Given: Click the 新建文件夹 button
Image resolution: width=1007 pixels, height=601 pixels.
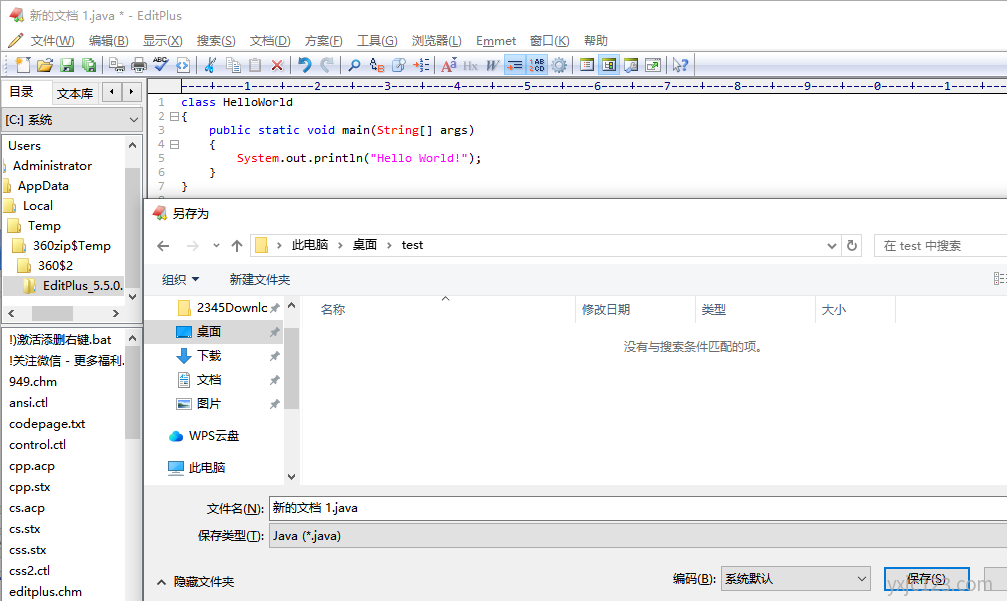Looking at the screenshot, I should (260, 279).
